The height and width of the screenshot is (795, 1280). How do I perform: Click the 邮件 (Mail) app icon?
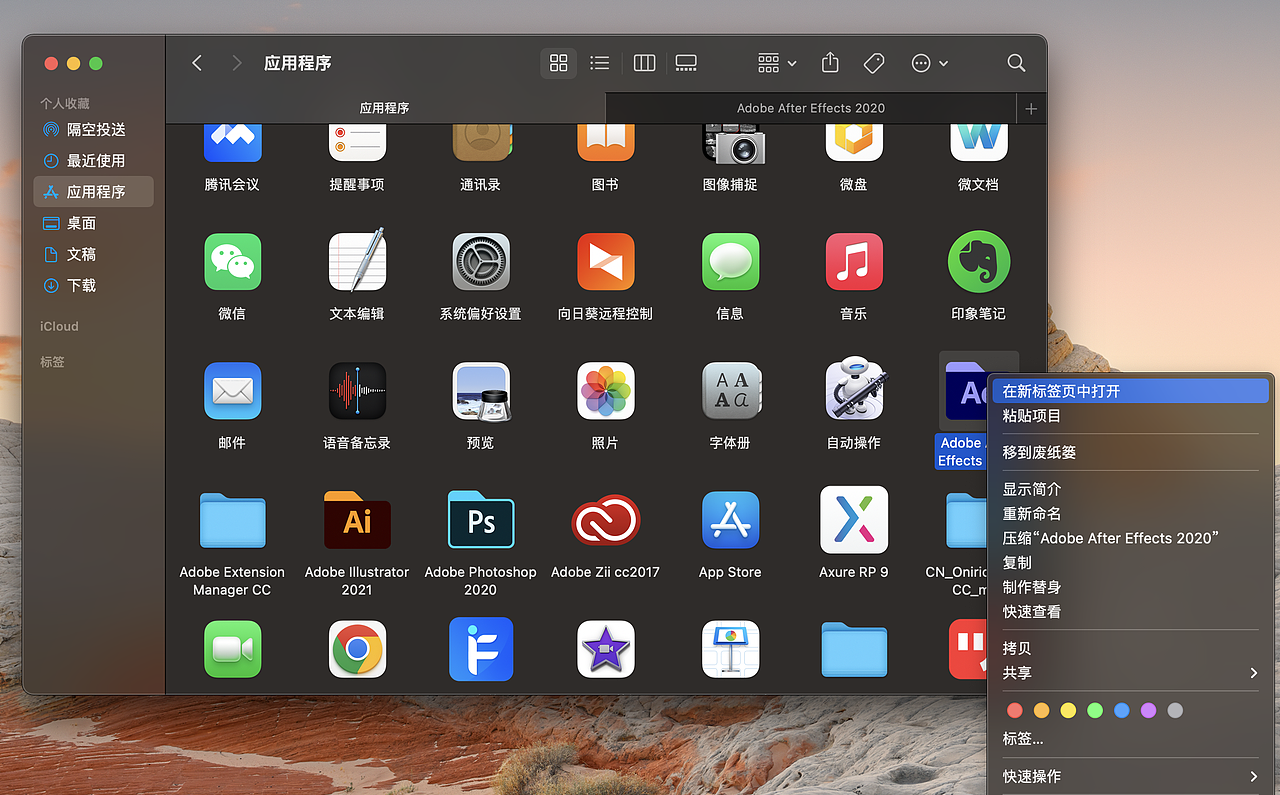[x=232, y=391]
